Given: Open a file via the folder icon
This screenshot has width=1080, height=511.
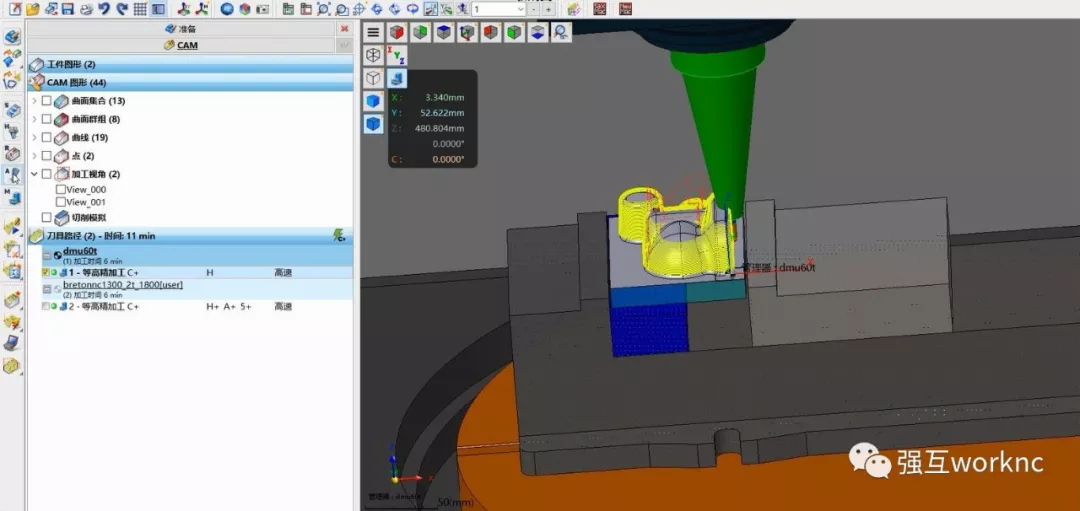Looking at the screenshot, I should pos(32,9).
